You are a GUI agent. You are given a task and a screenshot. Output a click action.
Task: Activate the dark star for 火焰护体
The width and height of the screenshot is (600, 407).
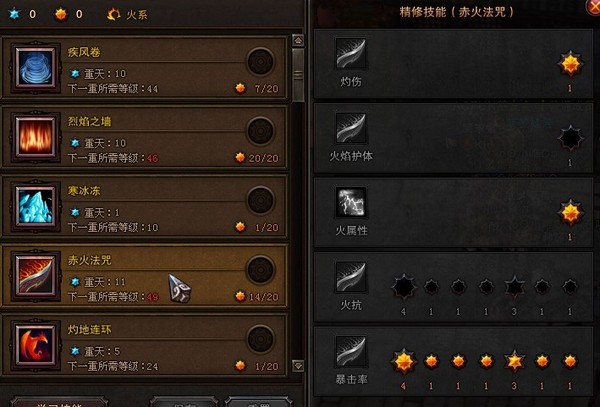tap(570, 138)
